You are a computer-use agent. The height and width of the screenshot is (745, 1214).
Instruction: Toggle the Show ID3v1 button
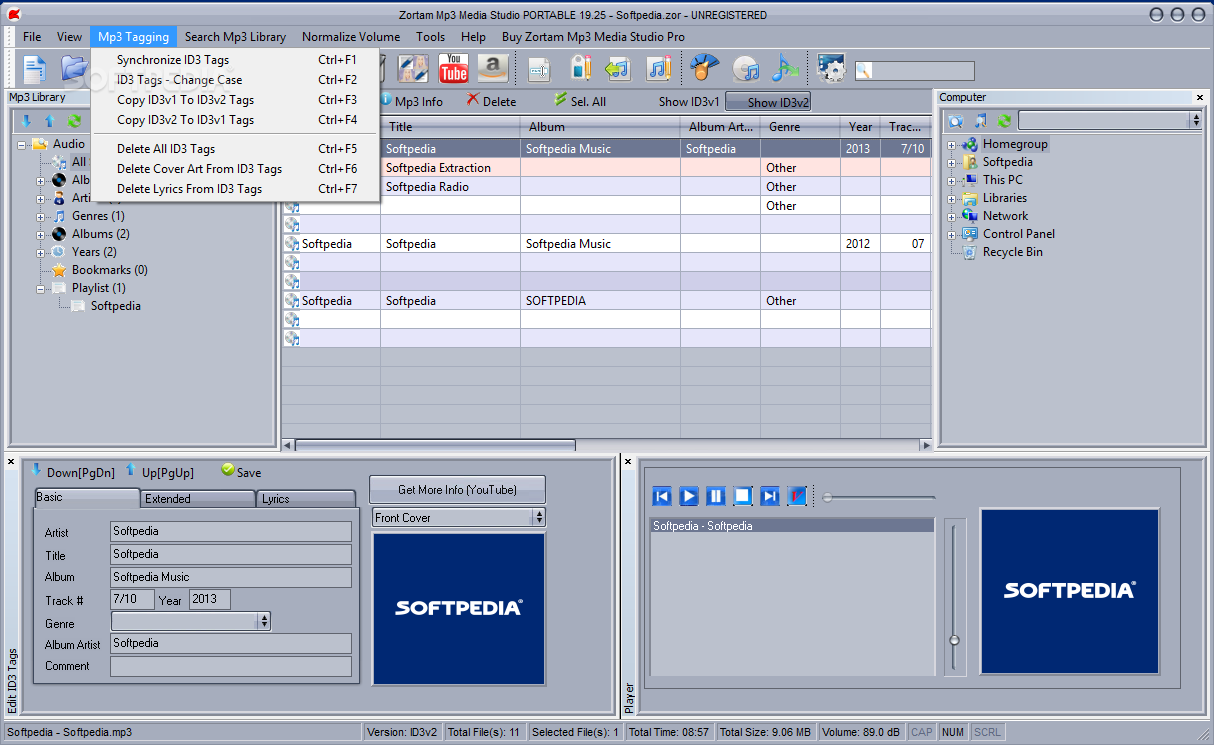point(688,101)
